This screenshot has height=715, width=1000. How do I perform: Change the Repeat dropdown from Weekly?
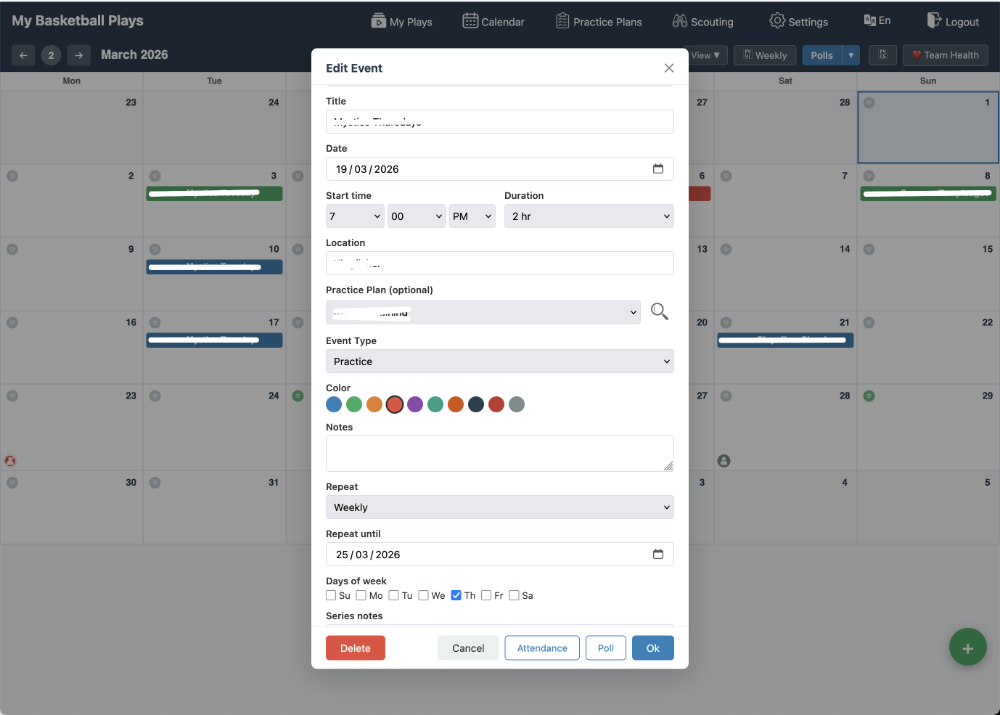(x=499, y=507)
